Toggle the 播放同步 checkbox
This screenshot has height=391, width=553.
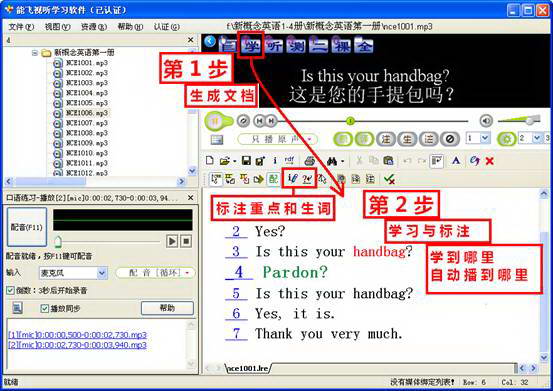click(x=44, y=308)
